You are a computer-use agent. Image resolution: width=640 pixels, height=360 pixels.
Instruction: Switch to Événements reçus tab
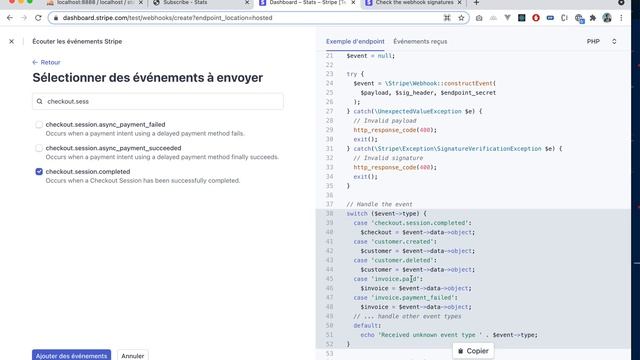click(x=420, y=42)
